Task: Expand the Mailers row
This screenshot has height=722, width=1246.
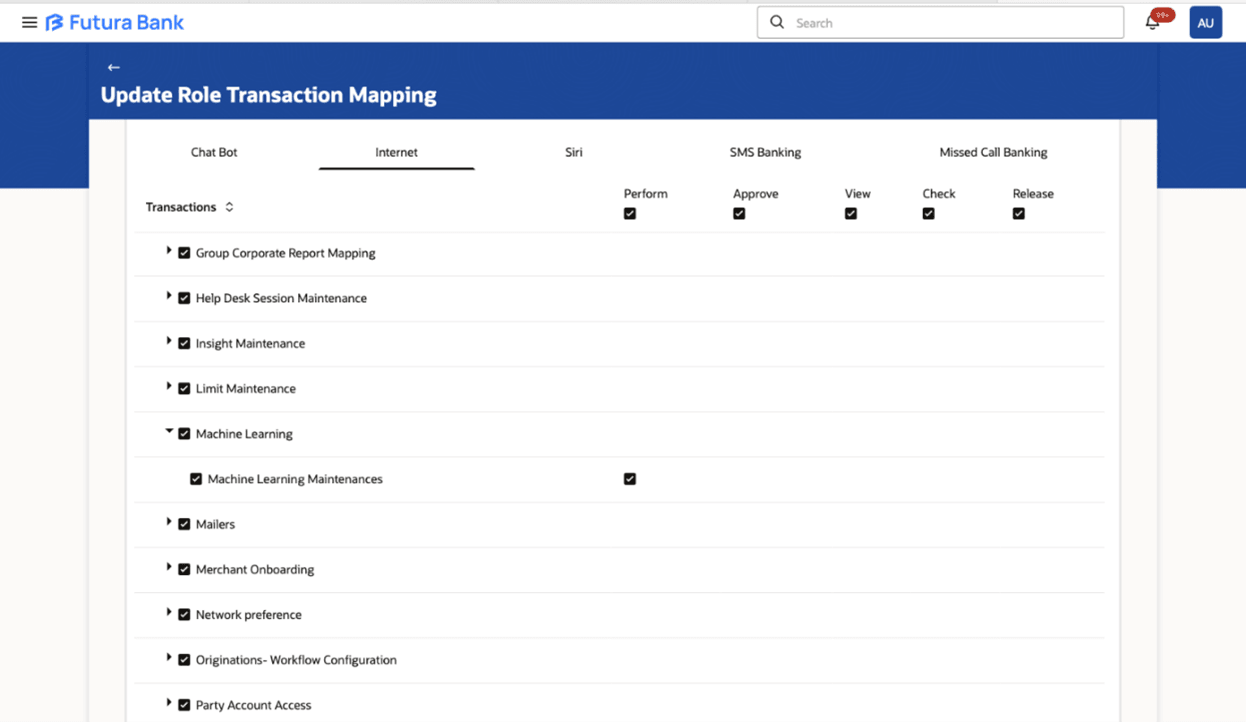Action: pyautogui.click(x=169, y=522)
